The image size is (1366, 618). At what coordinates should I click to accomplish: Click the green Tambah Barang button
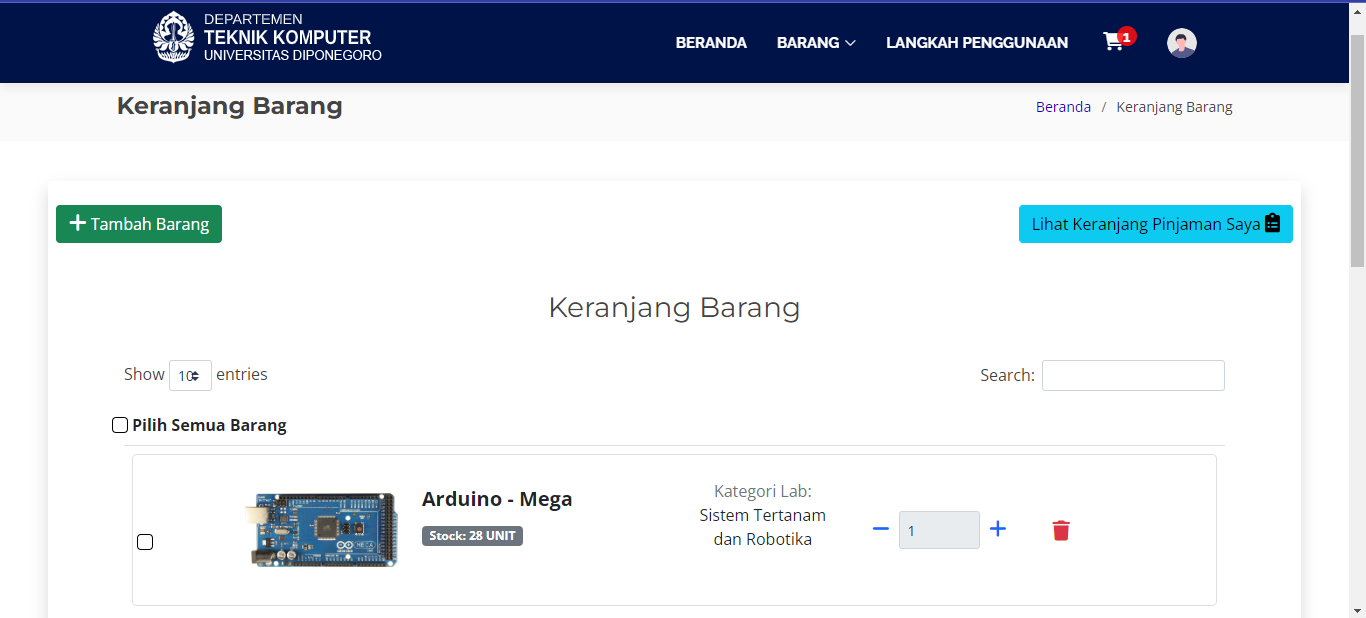click(139, 224)
